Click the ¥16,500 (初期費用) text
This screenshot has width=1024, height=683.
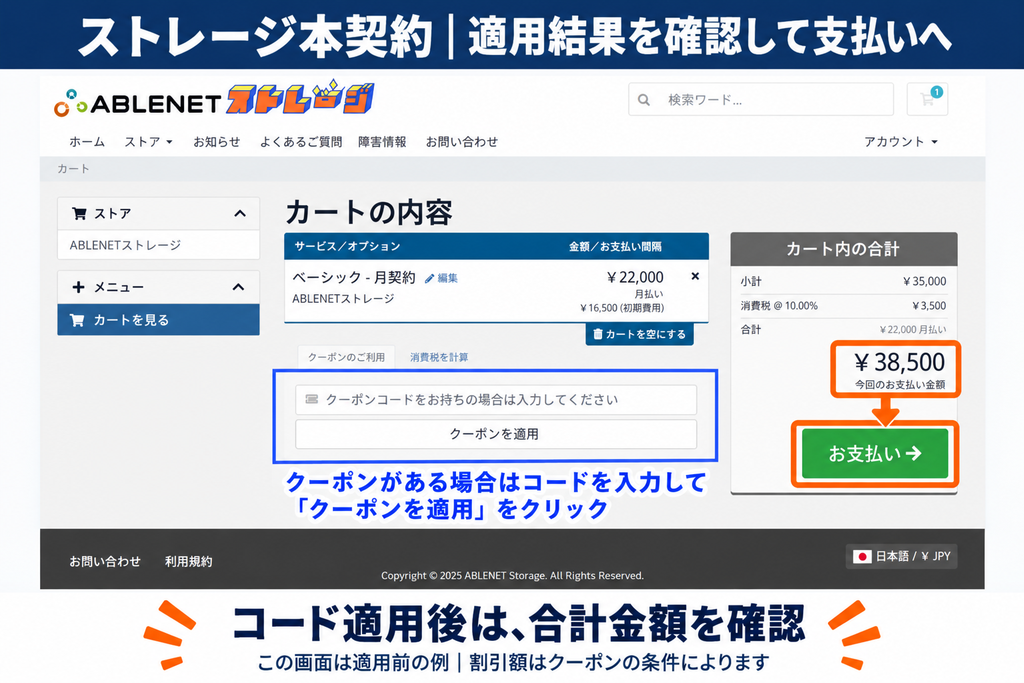[622, 308]
